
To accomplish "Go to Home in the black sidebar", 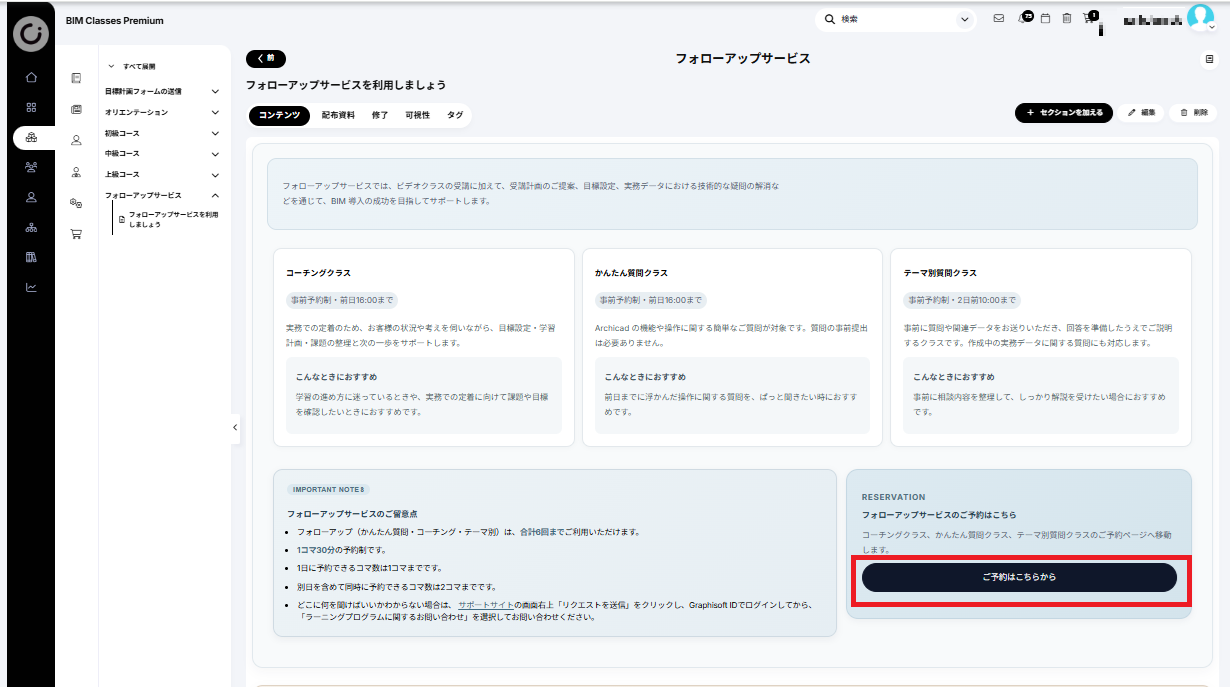I will click(x=31, y=77).
